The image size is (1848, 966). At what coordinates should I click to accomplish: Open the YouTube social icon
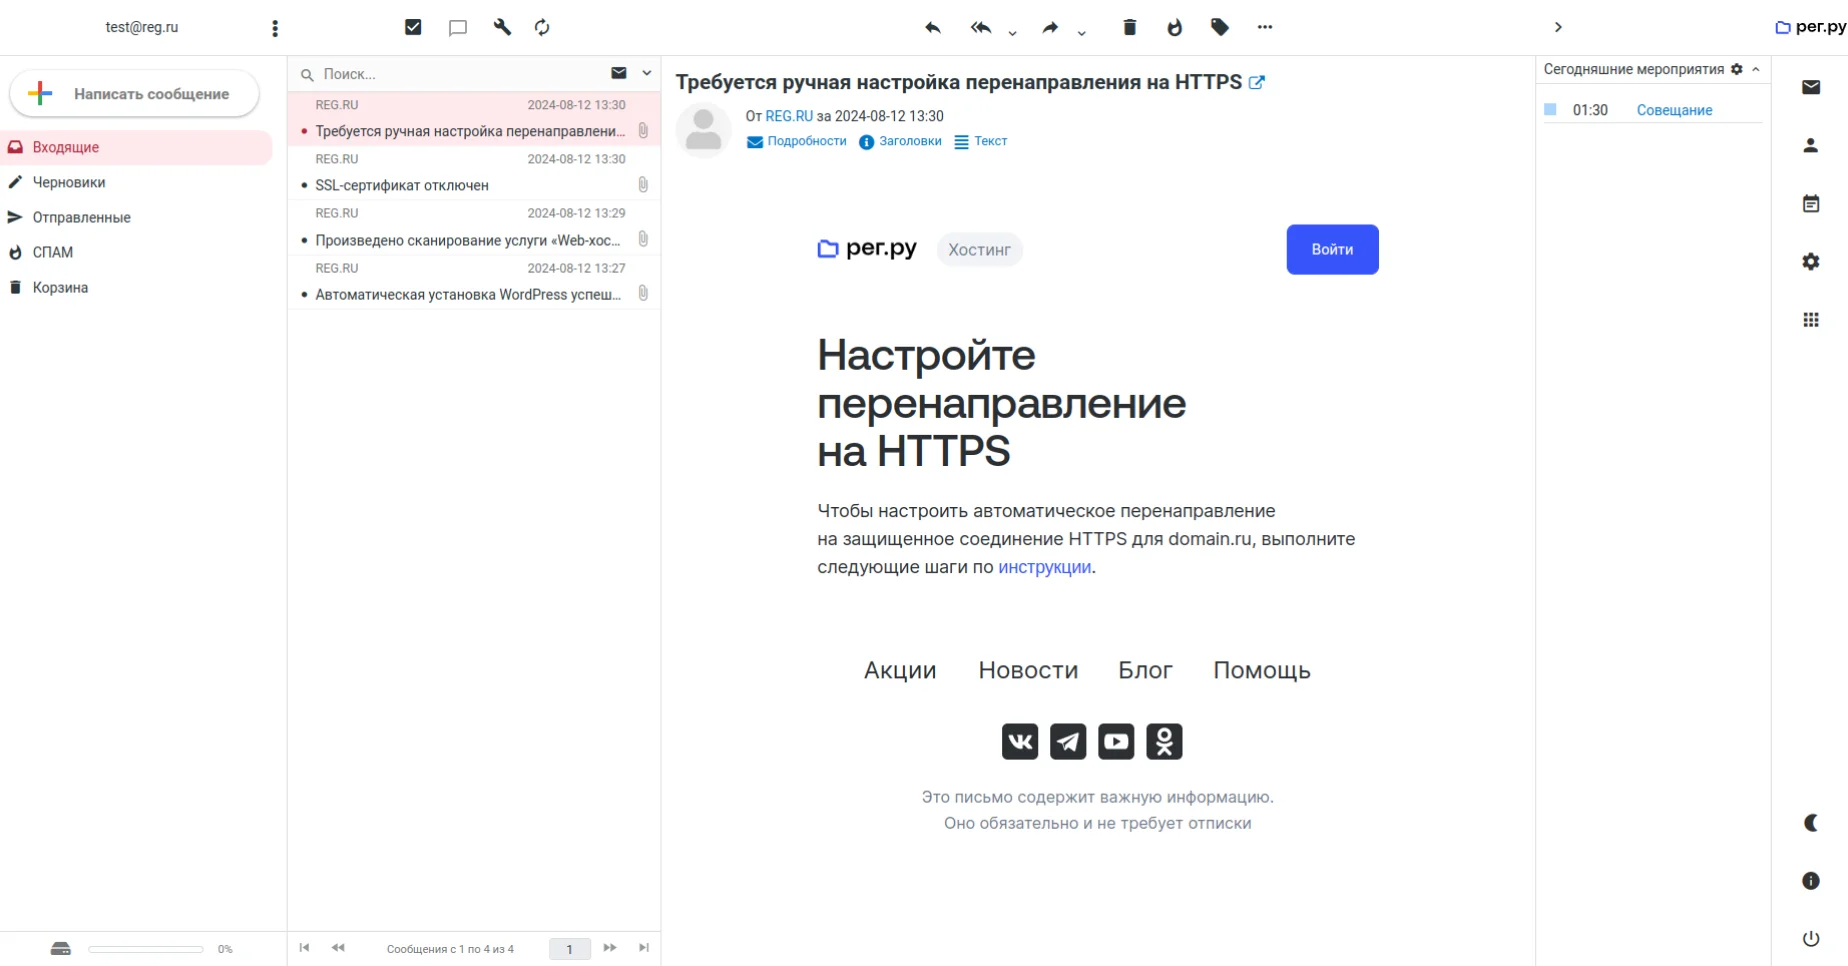[1116, 742]
